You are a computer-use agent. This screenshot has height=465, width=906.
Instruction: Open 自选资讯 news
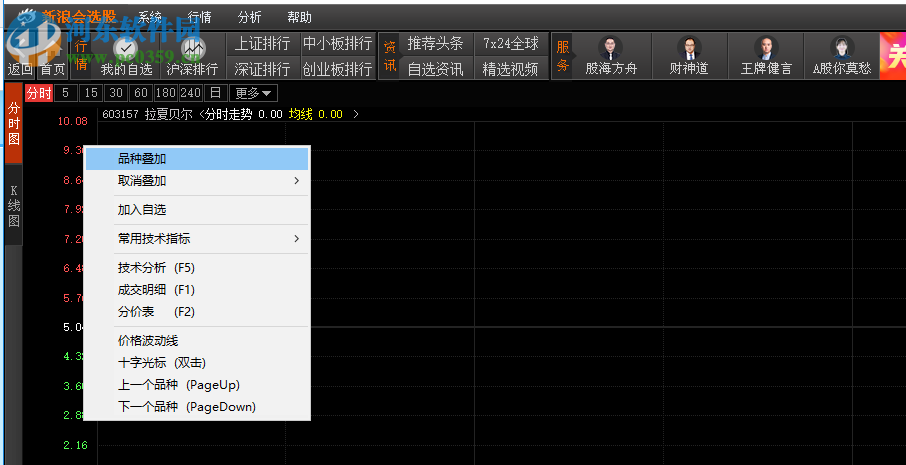(x=435, y=69)
